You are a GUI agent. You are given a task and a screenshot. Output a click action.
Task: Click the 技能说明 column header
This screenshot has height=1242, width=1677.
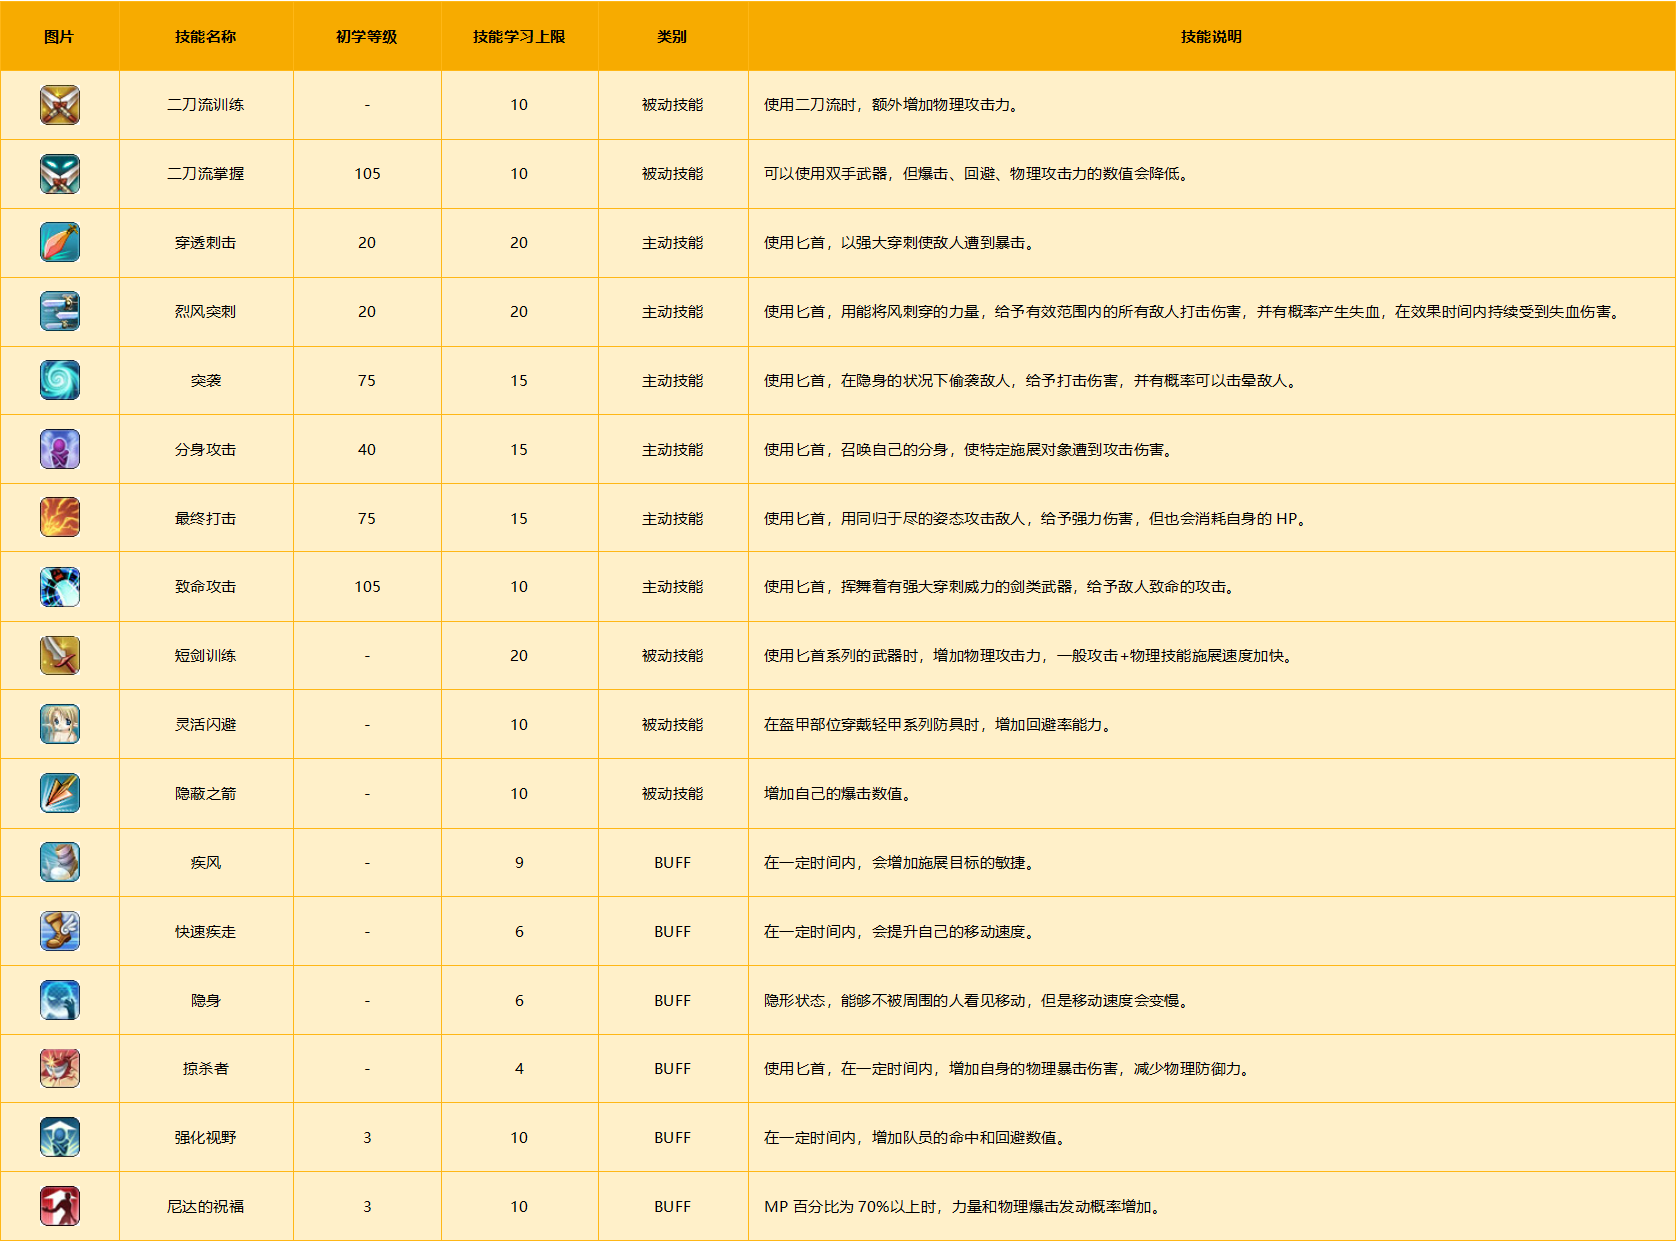coord(1211,37)
